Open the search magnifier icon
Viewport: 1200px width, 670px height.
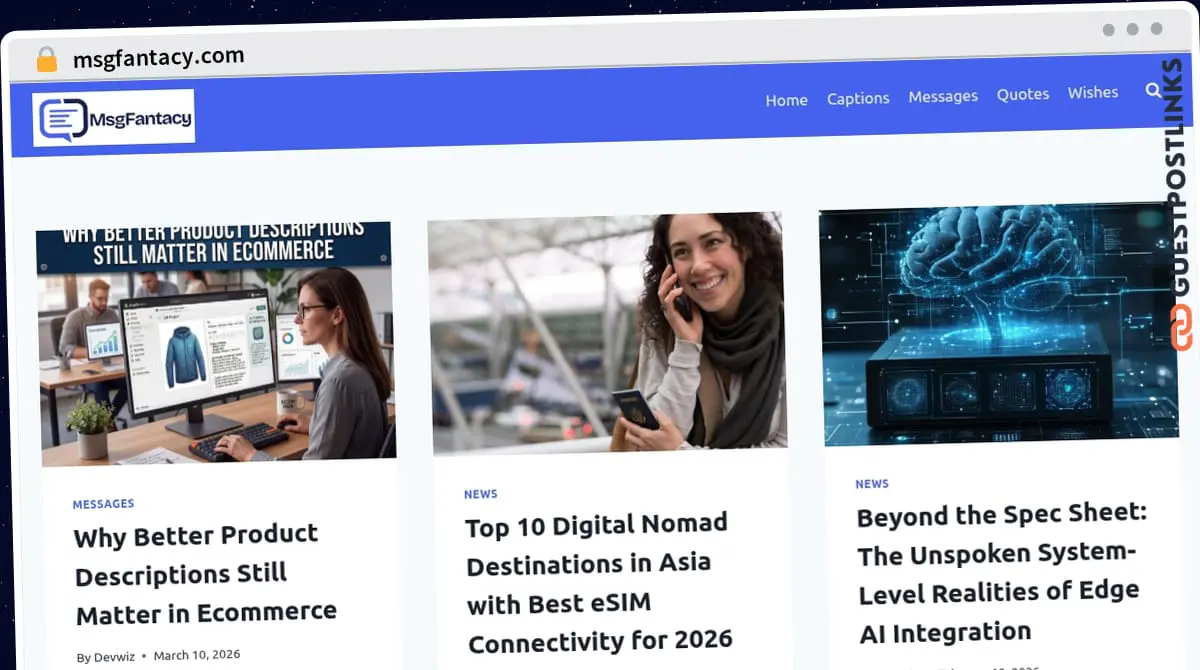pyautogui.click(x=1153, y=91)
